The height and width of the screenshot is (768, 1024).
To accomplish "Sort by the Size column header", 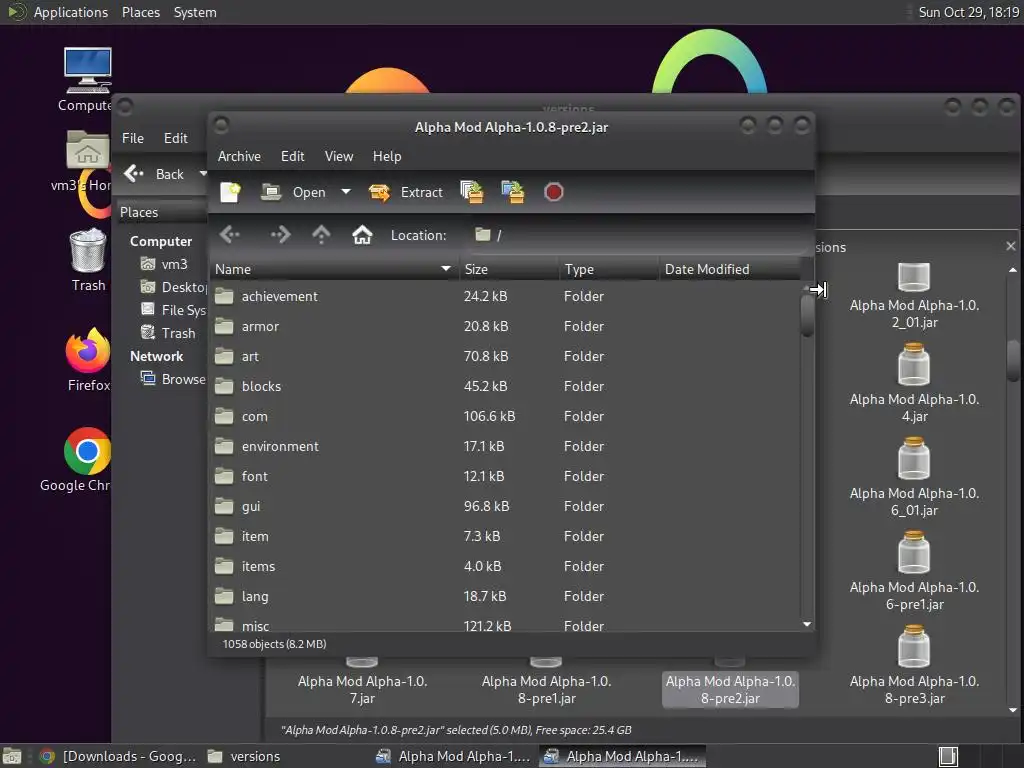I will coord(509,269).
